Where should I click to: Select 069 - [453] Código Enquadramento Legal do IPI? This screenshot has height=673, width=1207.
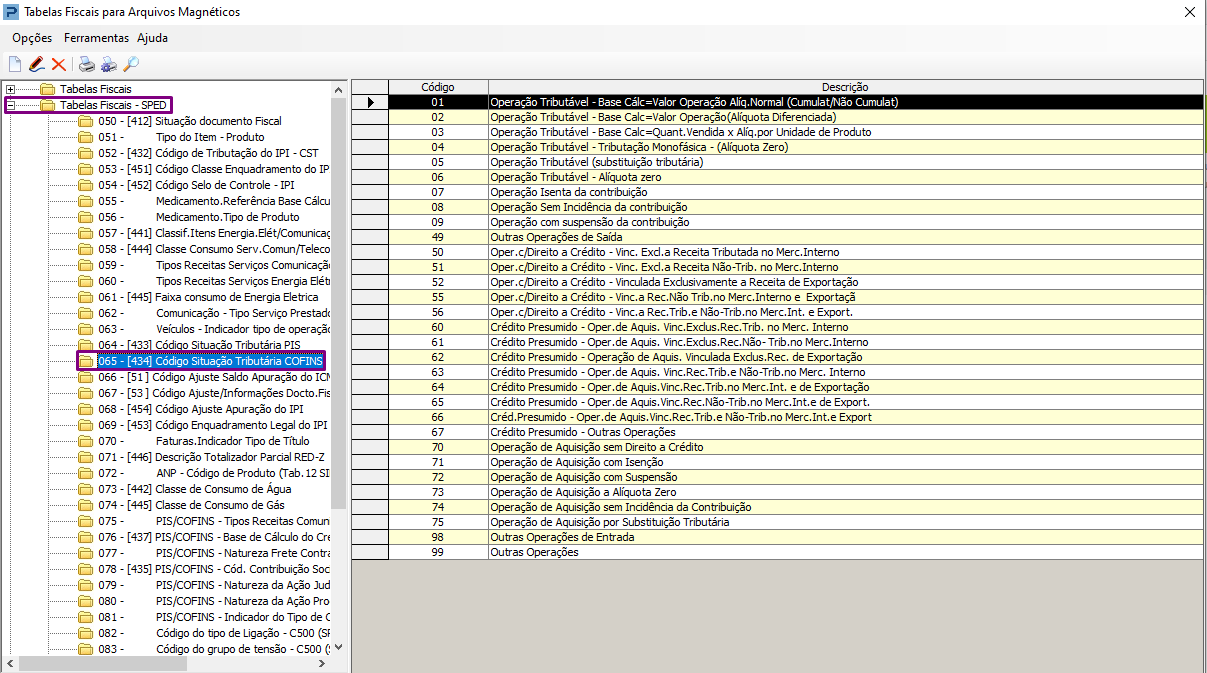tap(213, 425)
